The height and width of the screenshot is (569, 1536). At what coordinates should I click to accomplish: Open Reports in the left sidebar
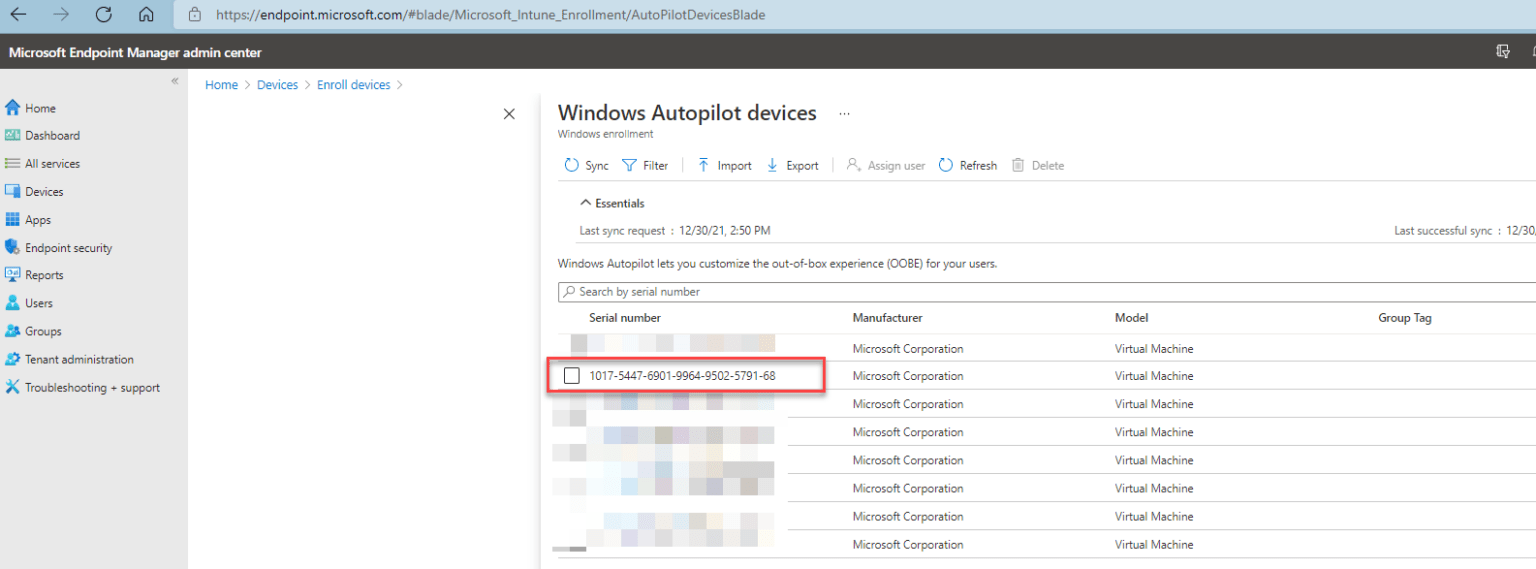(x=44, y=275)
